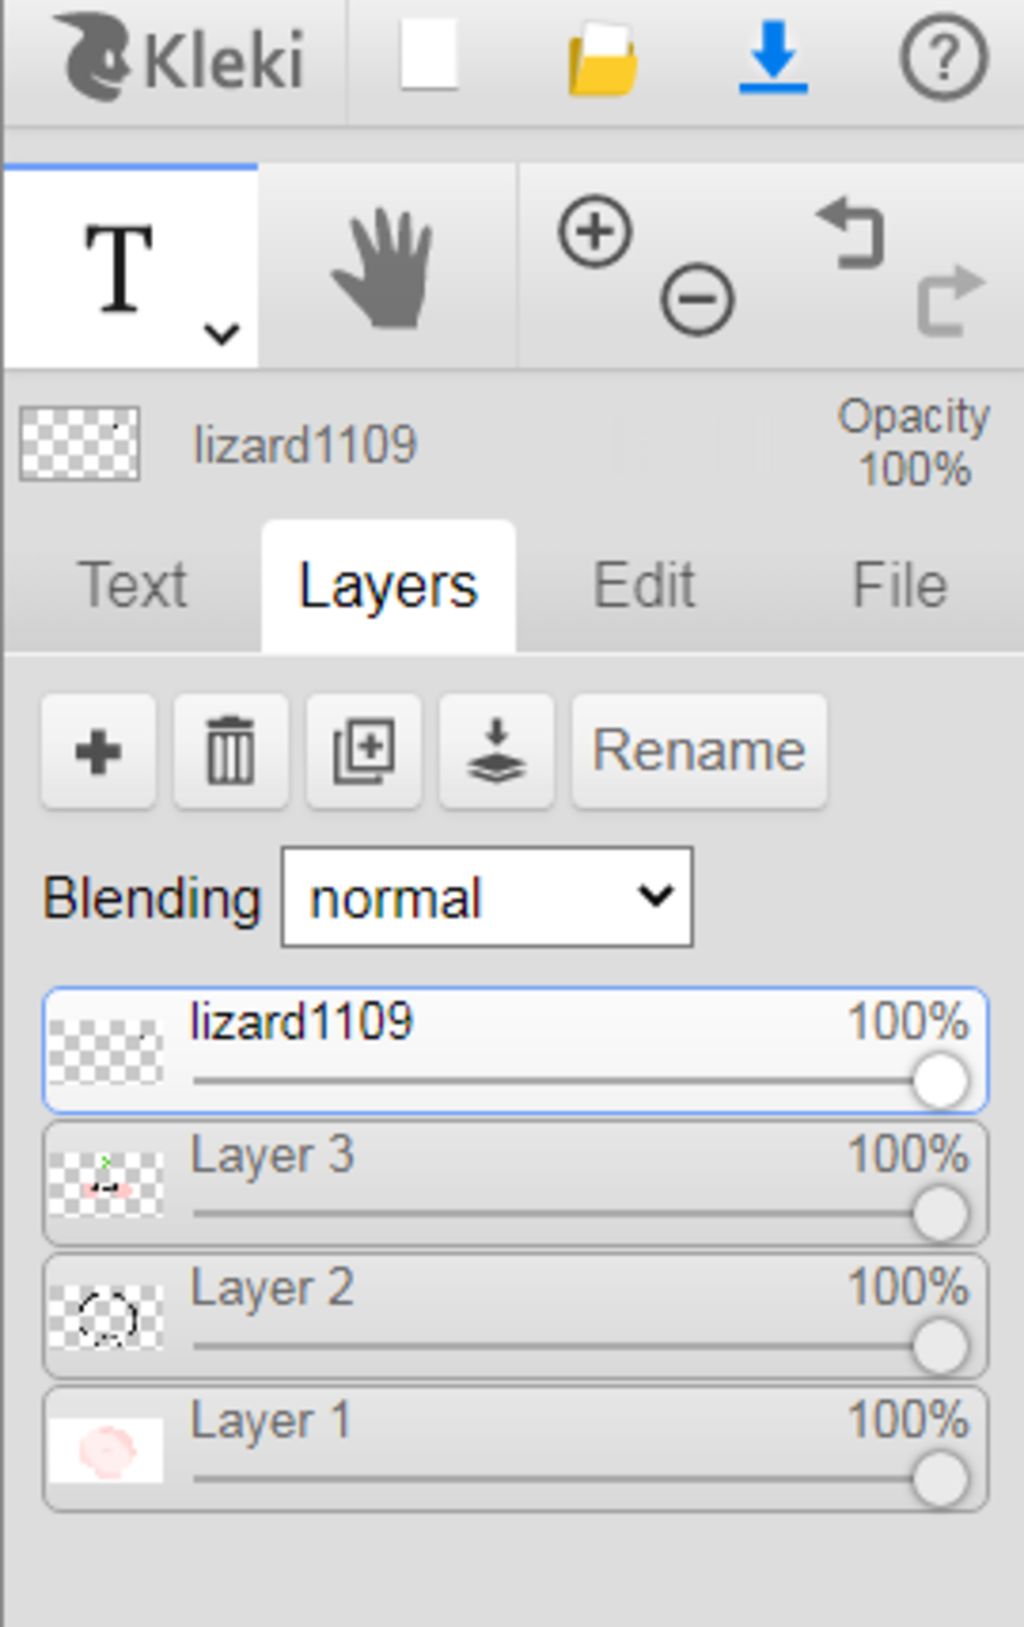
Task: Add a new layer
Action: (x=98, y=751)
